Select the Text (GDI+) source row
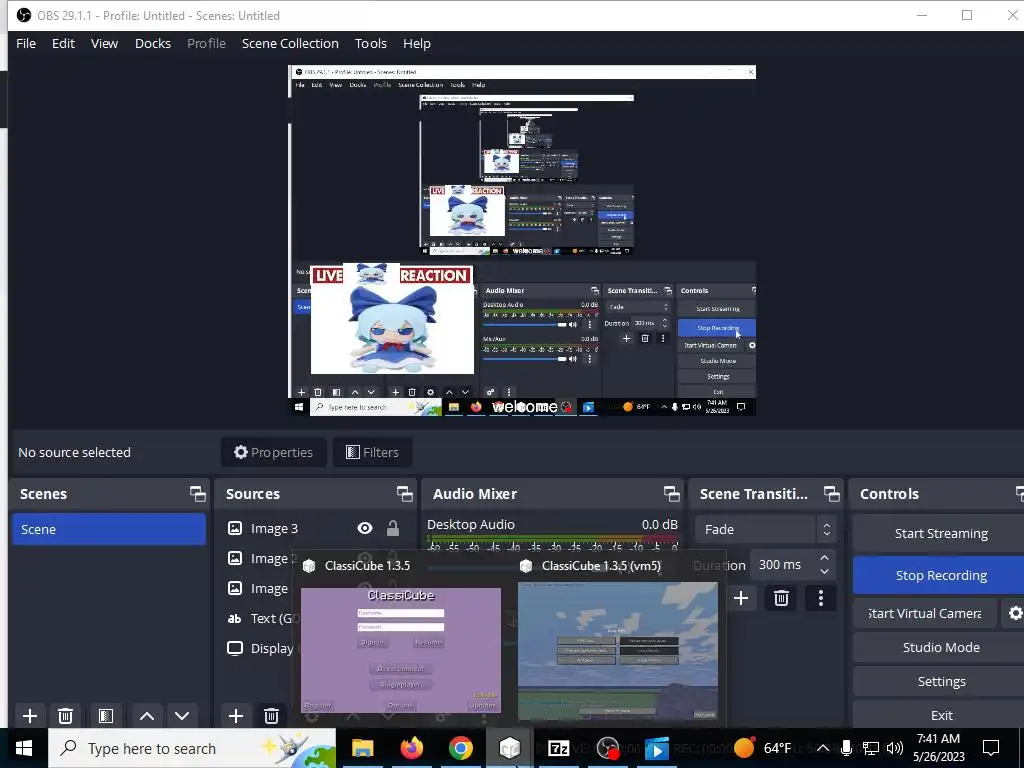This screenshot has width=1024, height=768. tap(260, 618)
